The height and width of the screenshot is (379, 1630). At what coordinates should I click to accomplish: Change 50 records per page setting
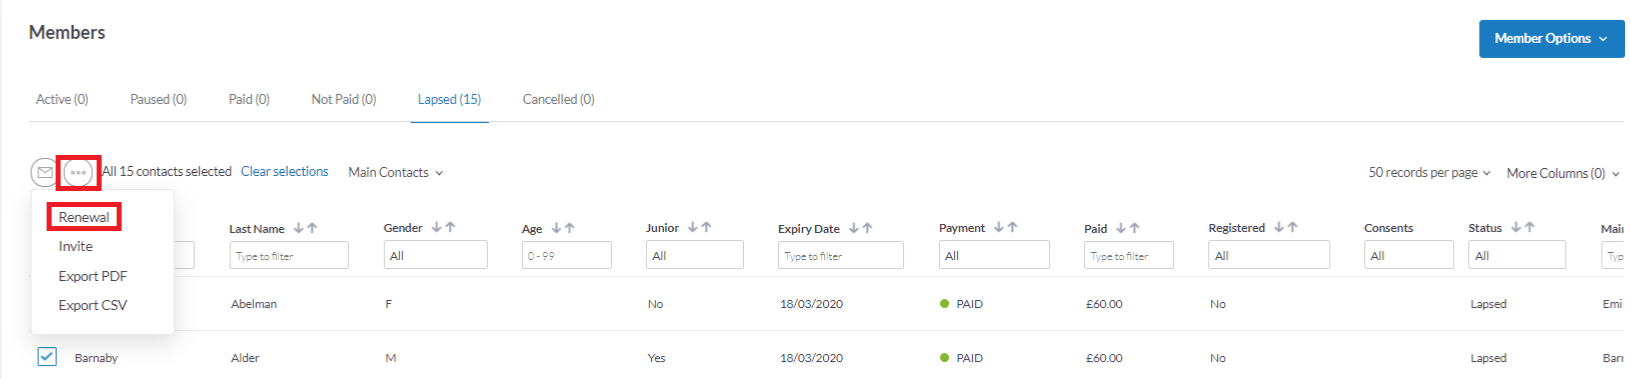(1429, 173)
